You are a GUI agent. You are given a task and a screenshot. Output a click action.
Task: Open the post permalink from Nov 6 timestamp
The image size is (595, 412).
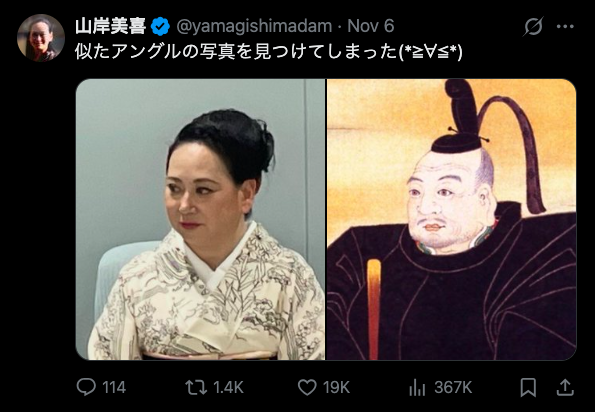(x=371, y=26)
